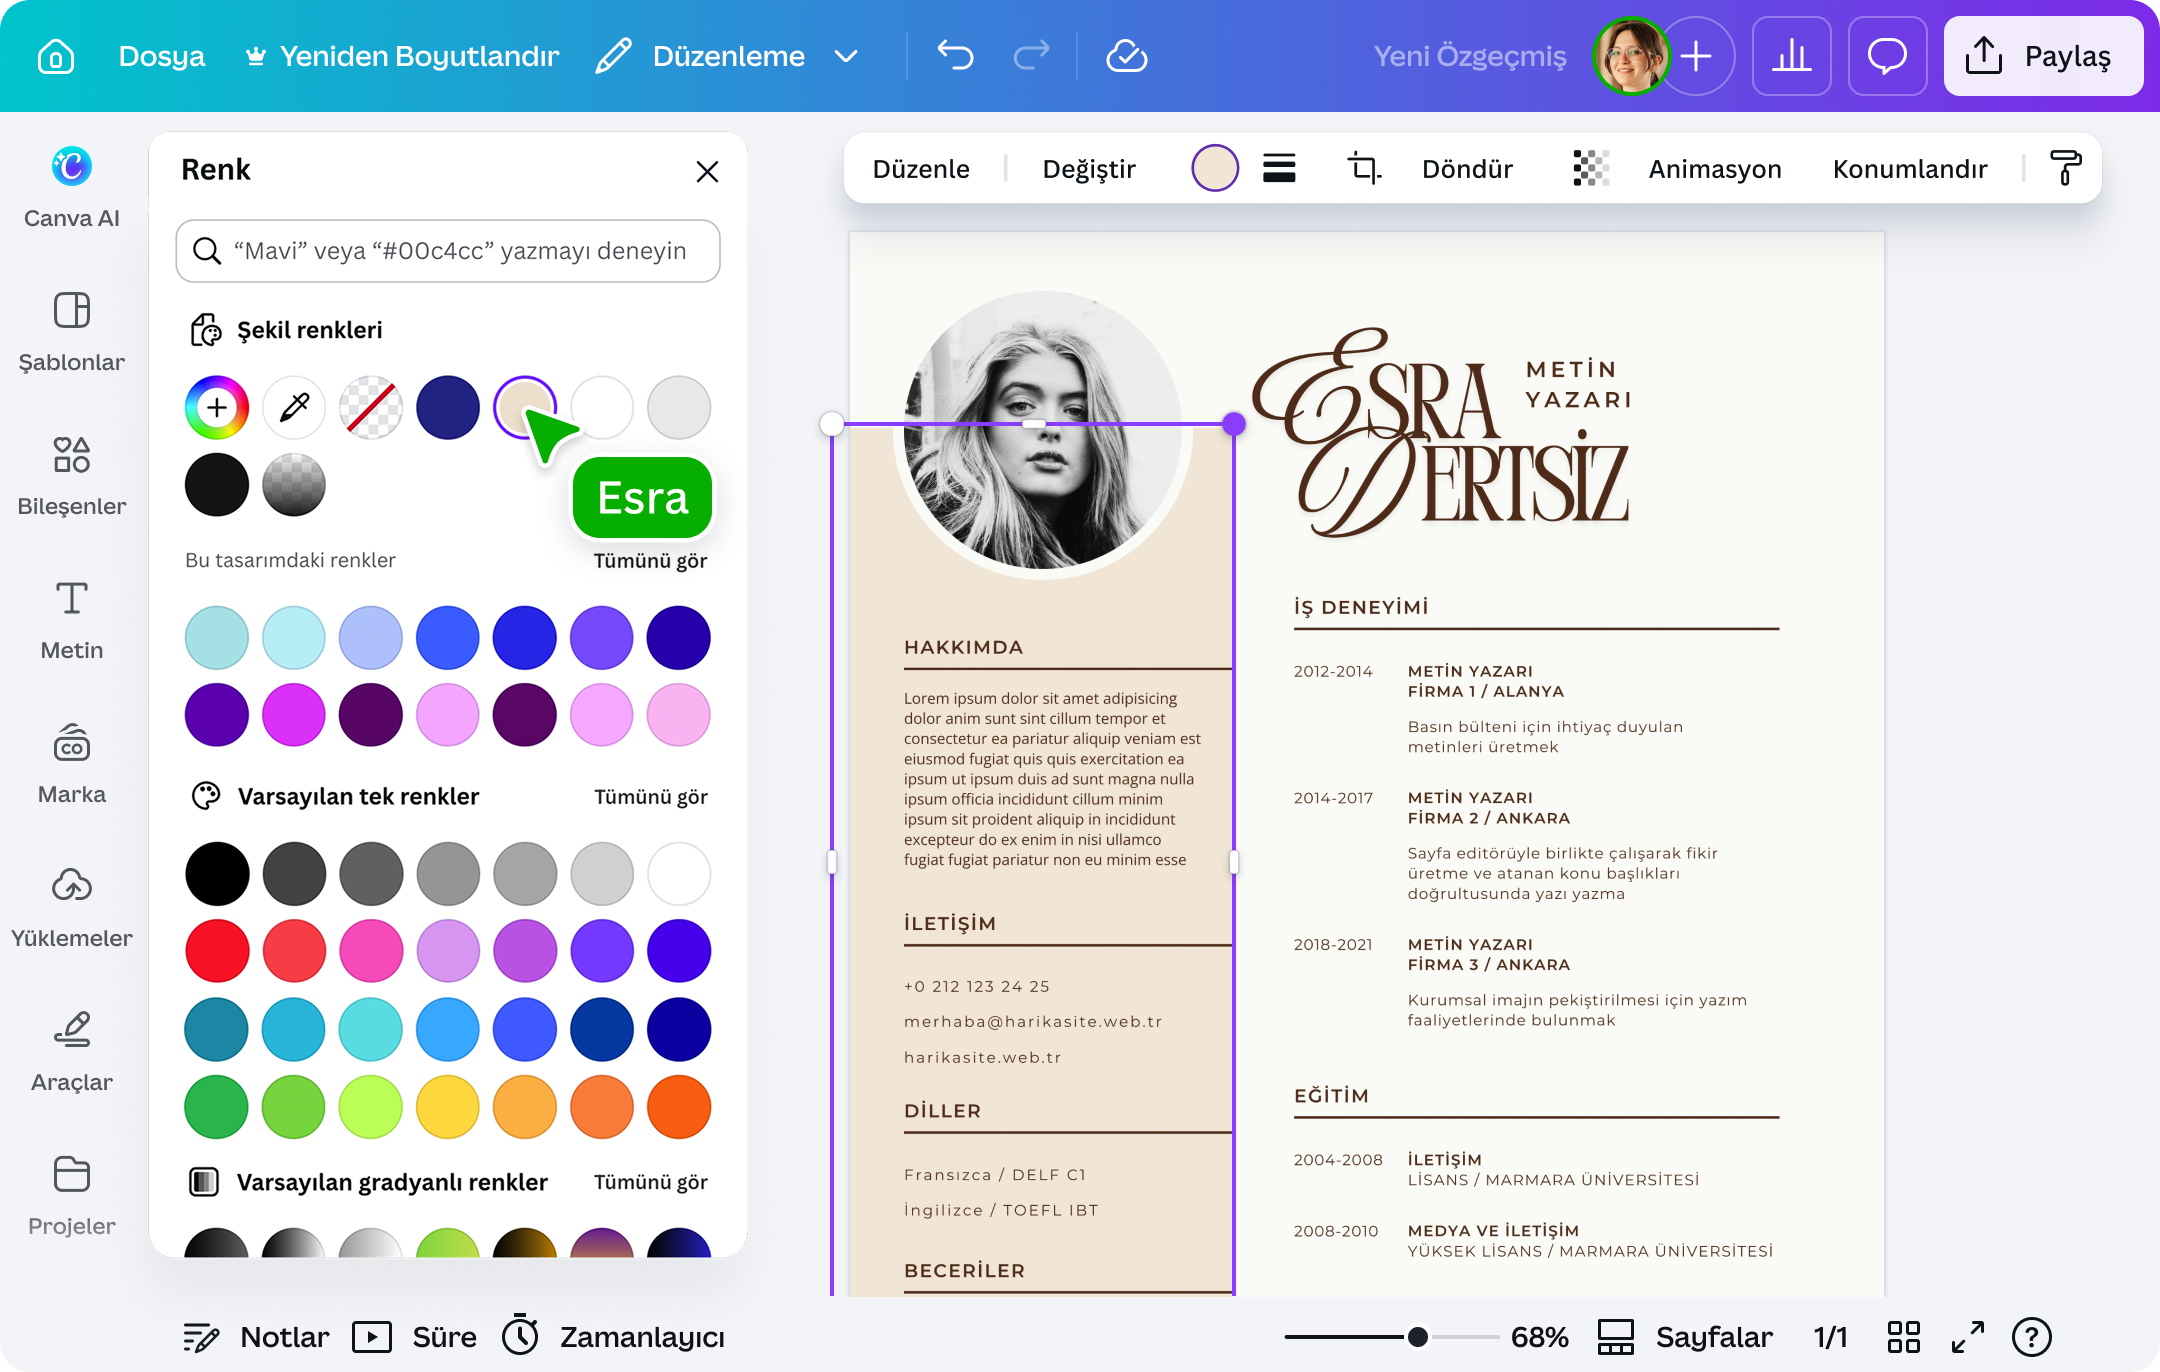Redo the last action
2160x1372 pixels.
[1031, 56]
